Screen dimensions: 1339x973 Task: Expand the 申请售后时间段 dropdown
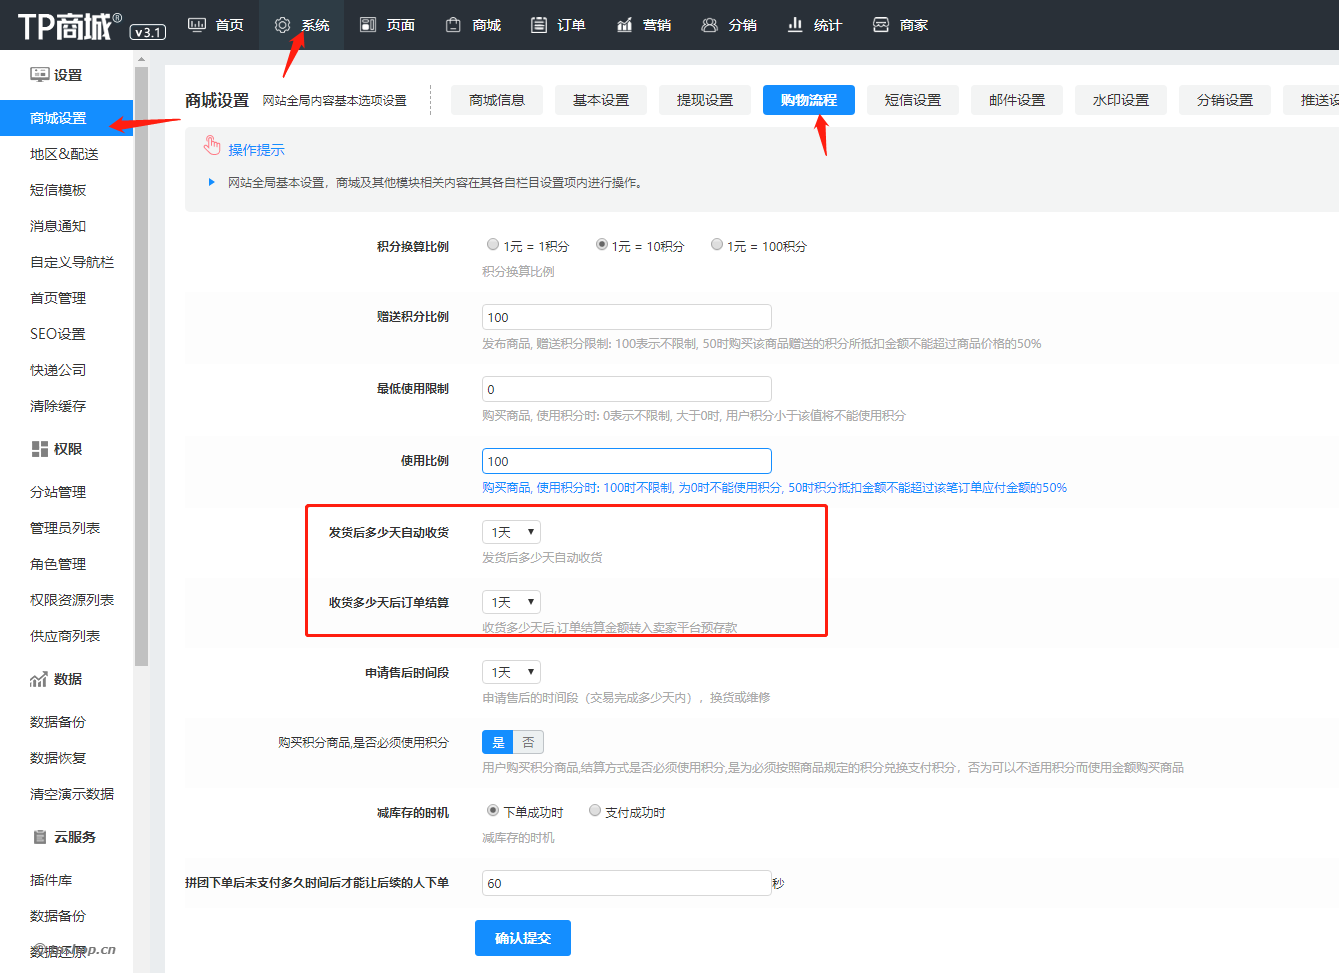click(512, 673)
